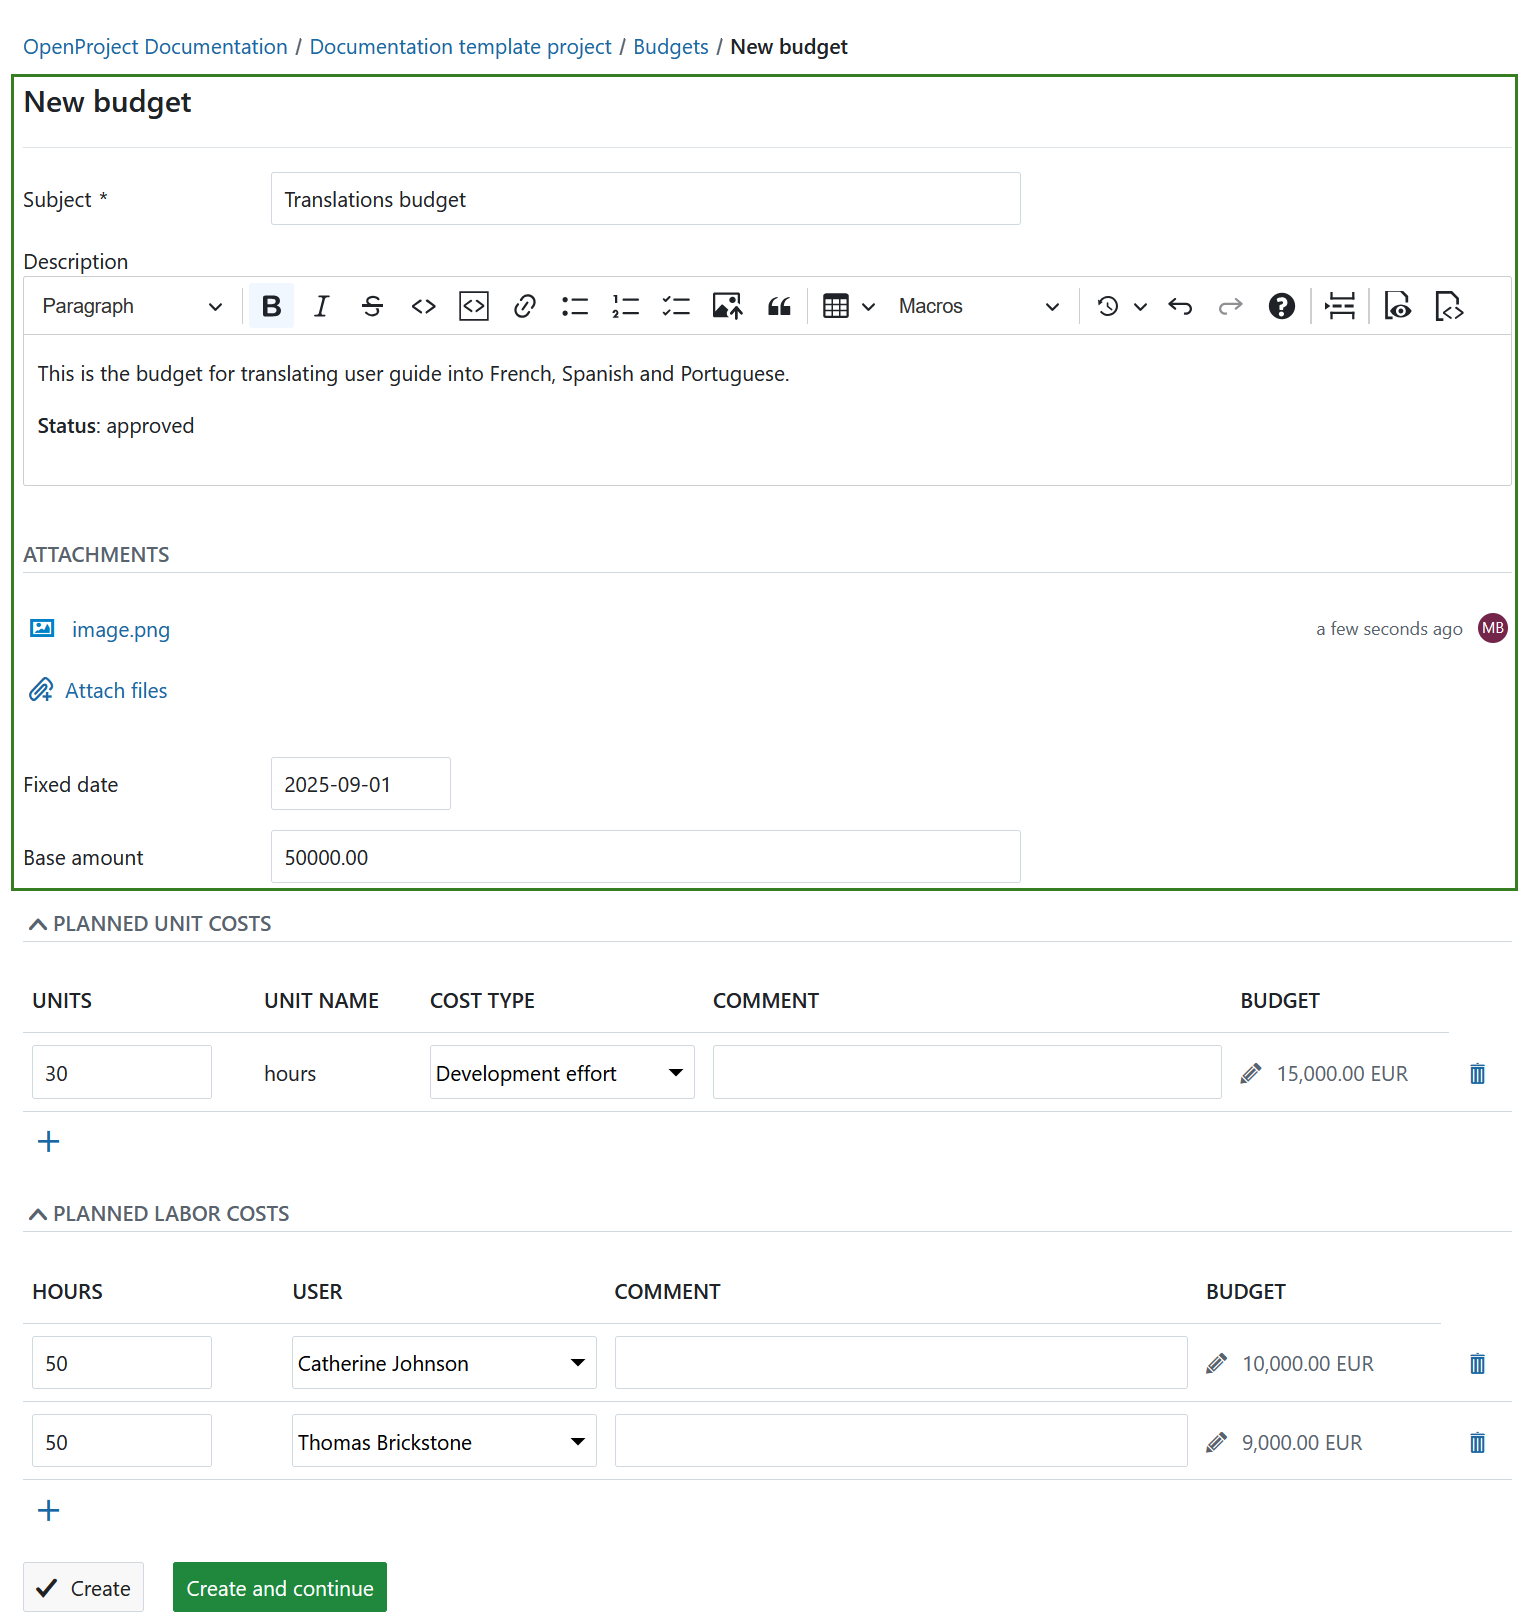Open the Paragraph style dropdown
1528x1623 pixels.
pos(131,306)
